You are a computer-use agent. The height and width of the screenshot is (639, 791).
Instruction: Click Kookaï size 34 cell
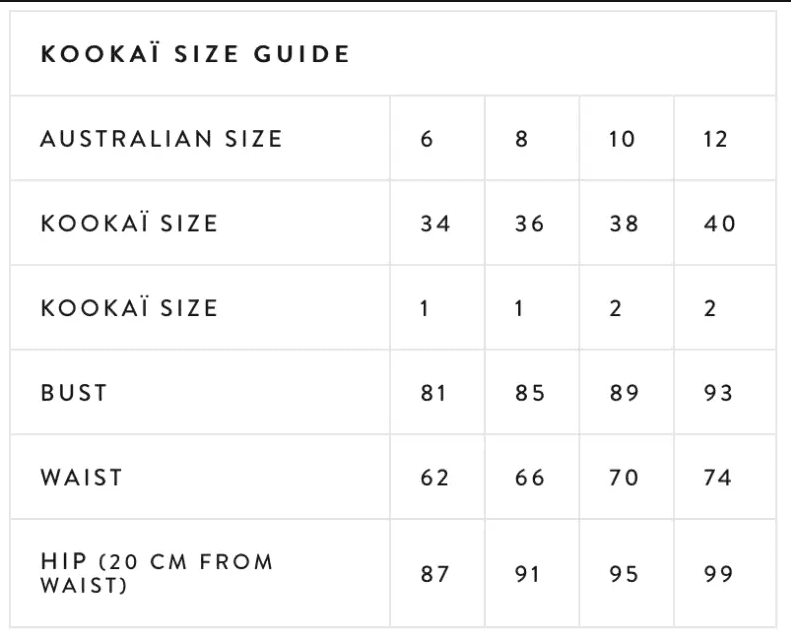[435, 223]
